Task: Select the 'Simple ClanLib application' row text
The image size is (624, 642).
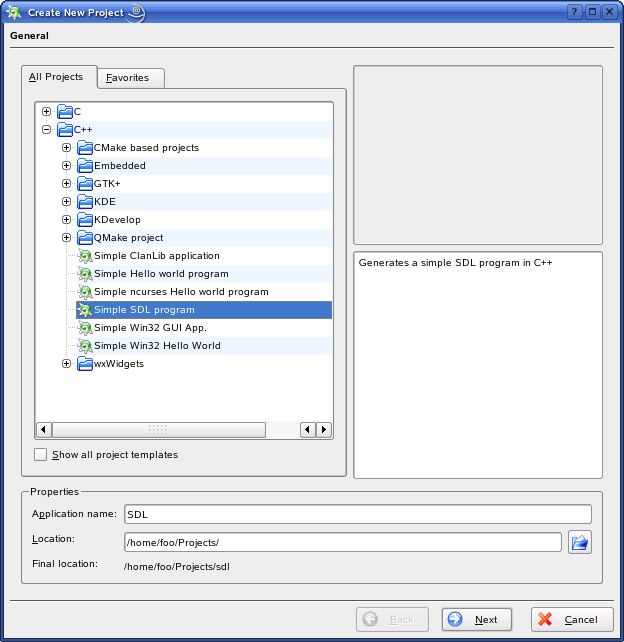Action: 157,256
